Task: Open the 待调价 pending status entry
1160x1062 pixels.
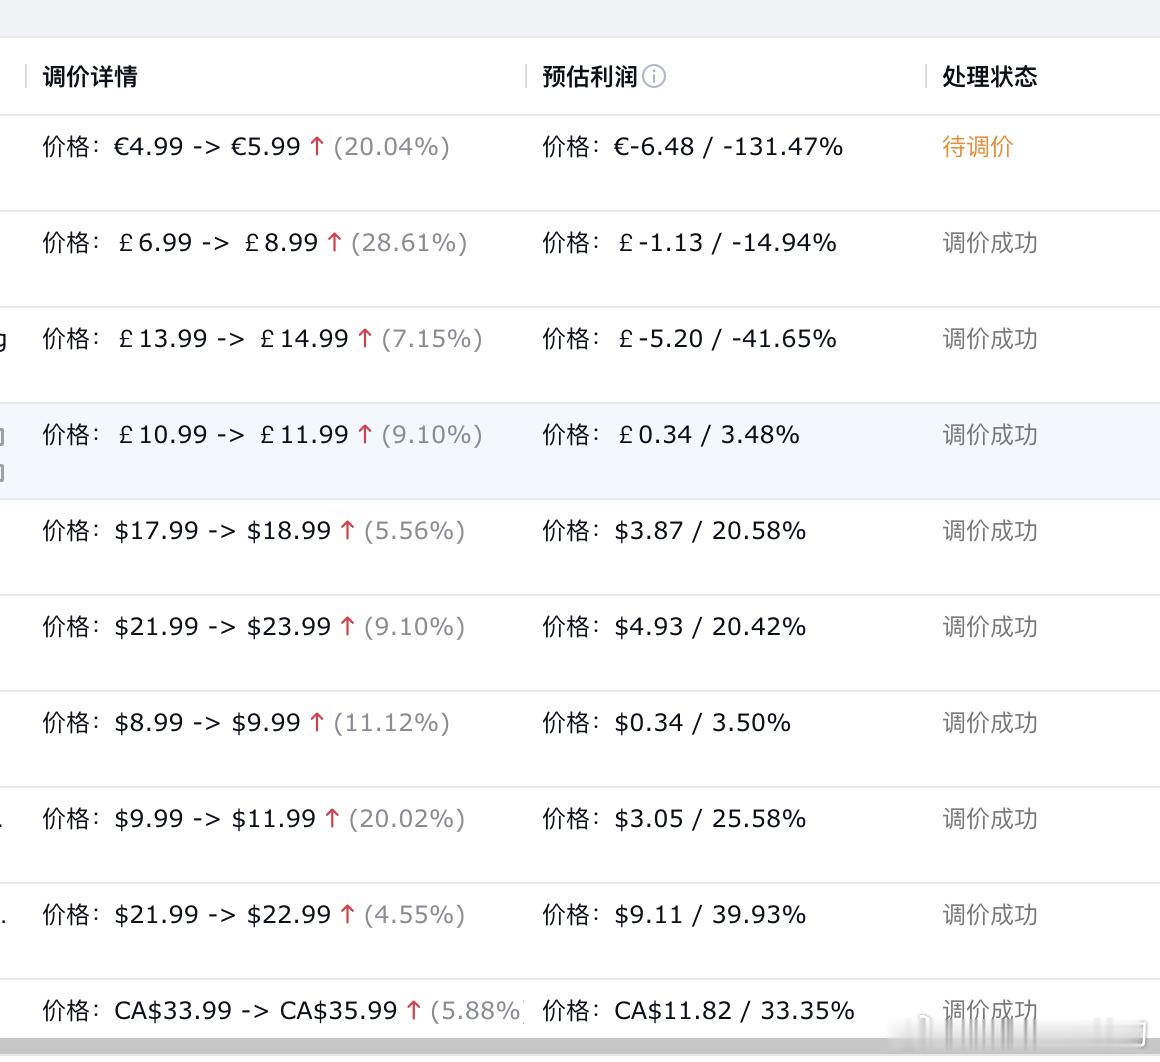Action: click(977, 146)
